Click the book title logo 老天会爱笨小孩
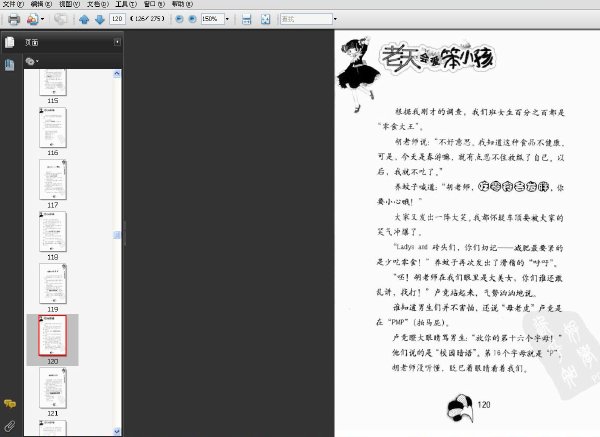The width and height of the screenshot is (600, 437). pyautogui.click(x=438, y=59)
